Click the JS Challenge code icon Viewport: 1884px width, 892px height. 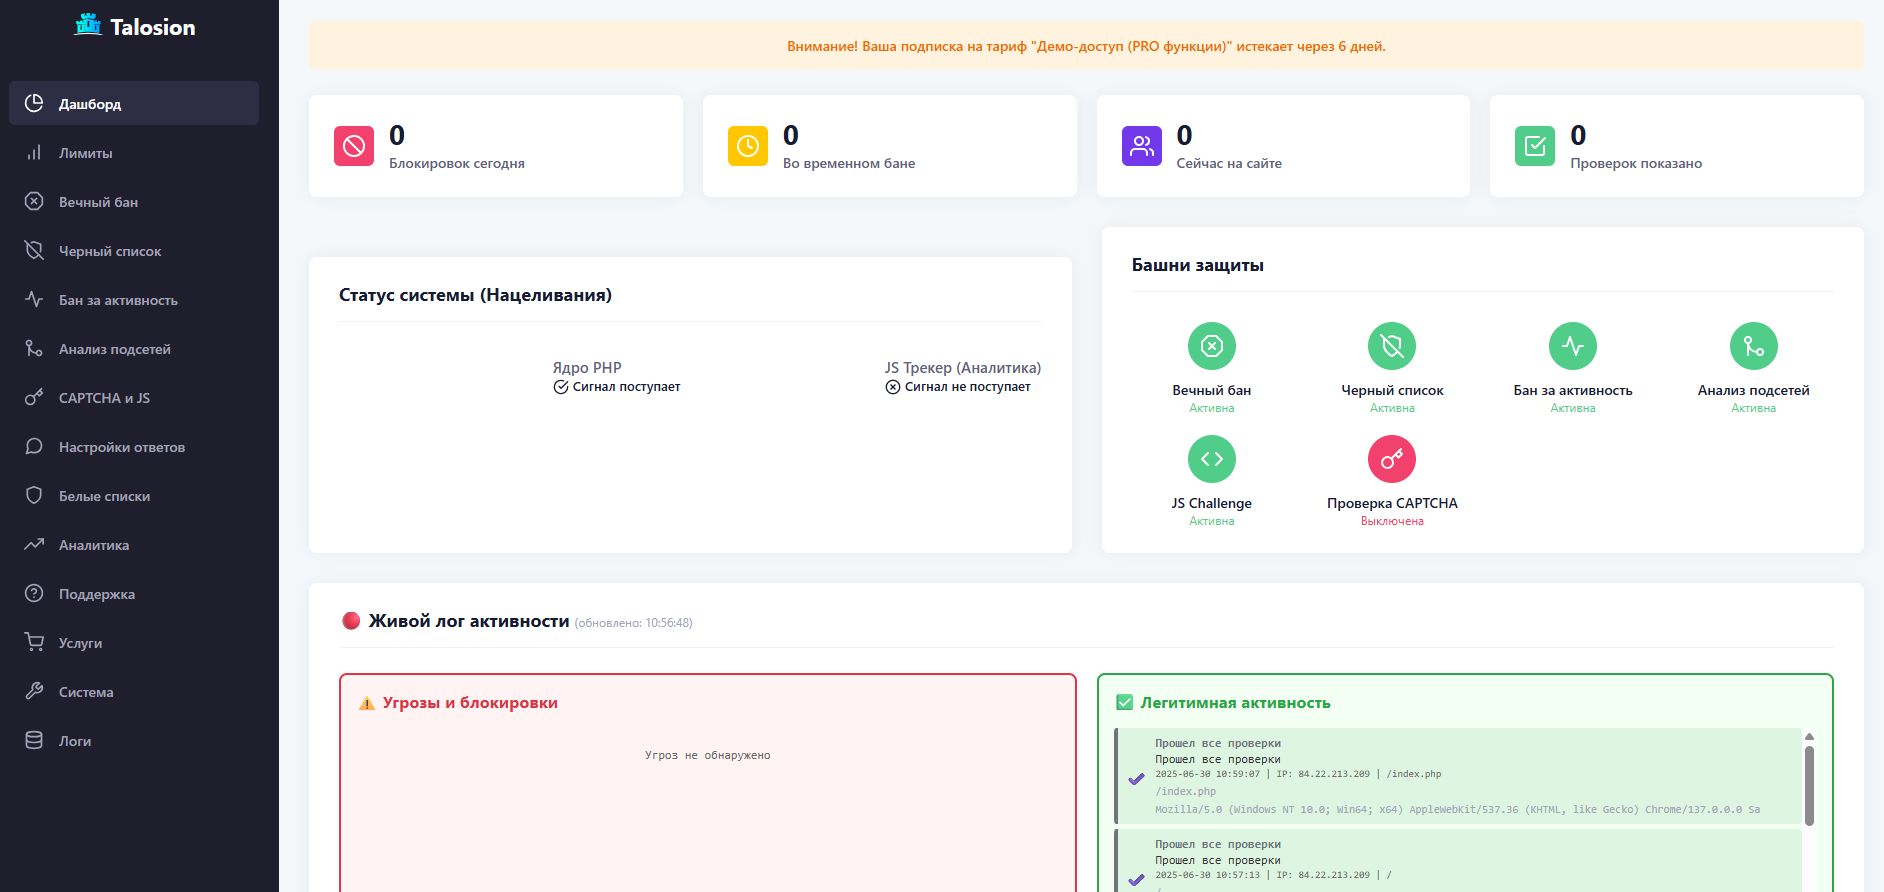(1211, 459)
